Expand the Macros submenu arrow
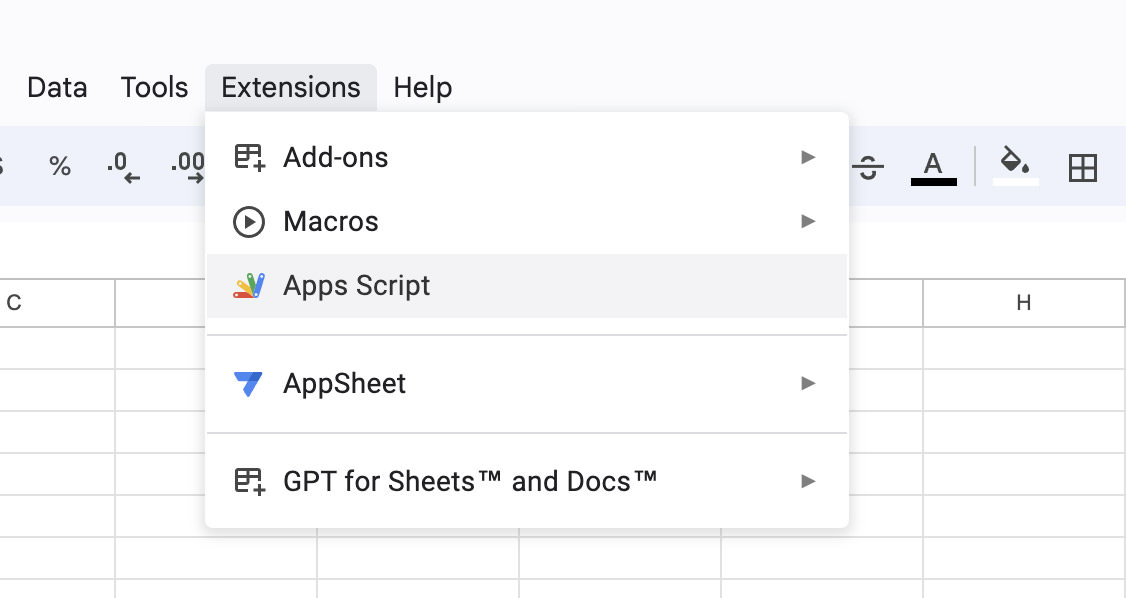 coord(808,221)
